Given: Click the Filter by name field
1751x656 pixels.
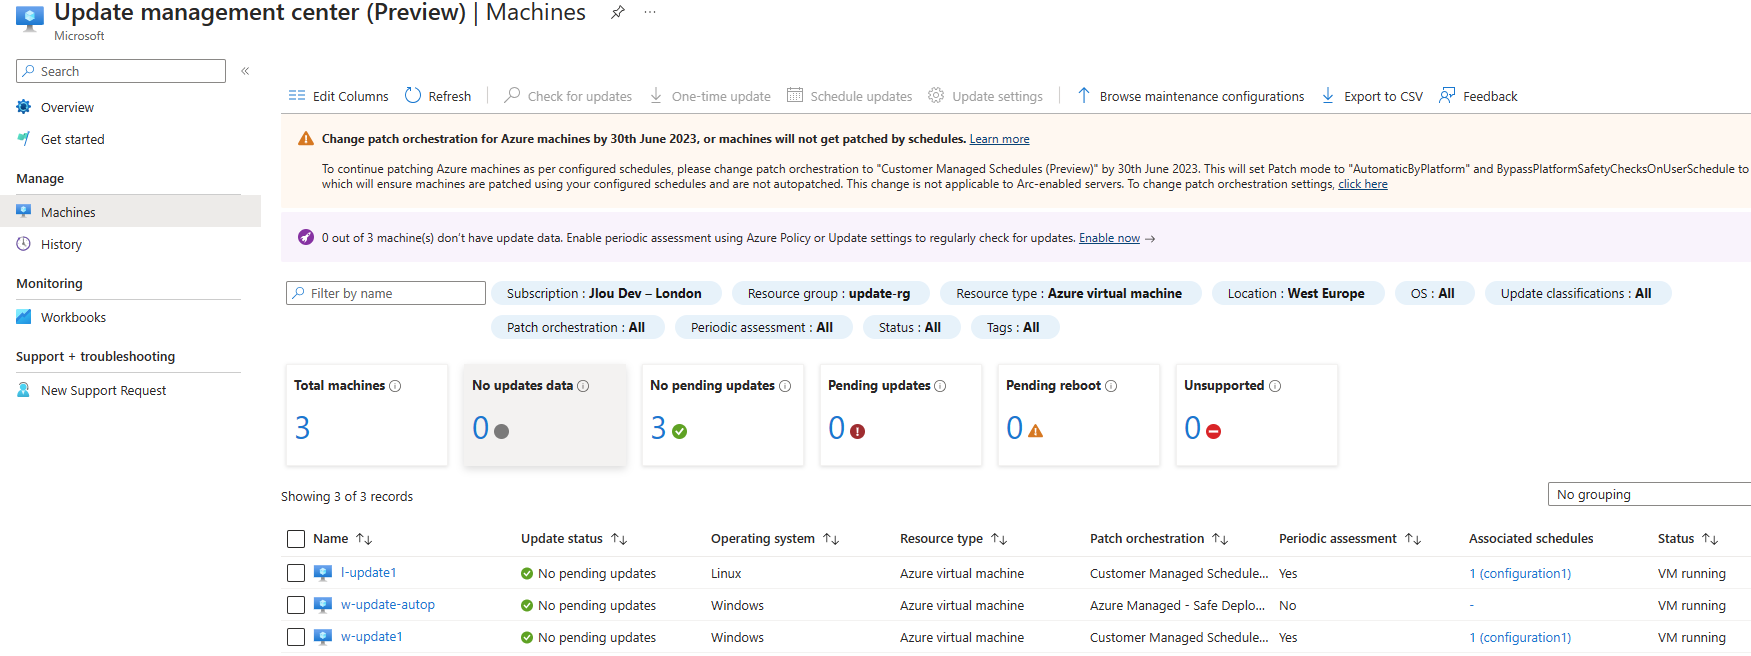Looking at the screenshot, I should click(x=386, y=293).
